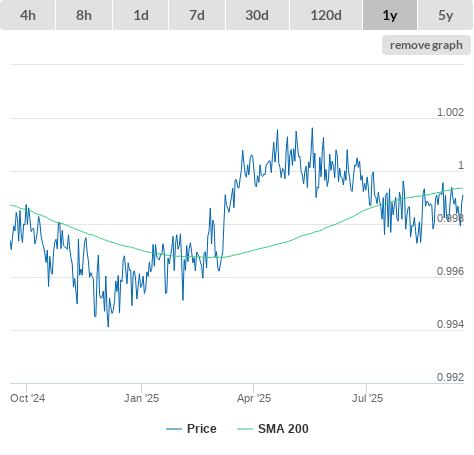Select the 120d range tab
Image resolution: width=474 pixels, height=455 pixels.
(x=326, y=15)
